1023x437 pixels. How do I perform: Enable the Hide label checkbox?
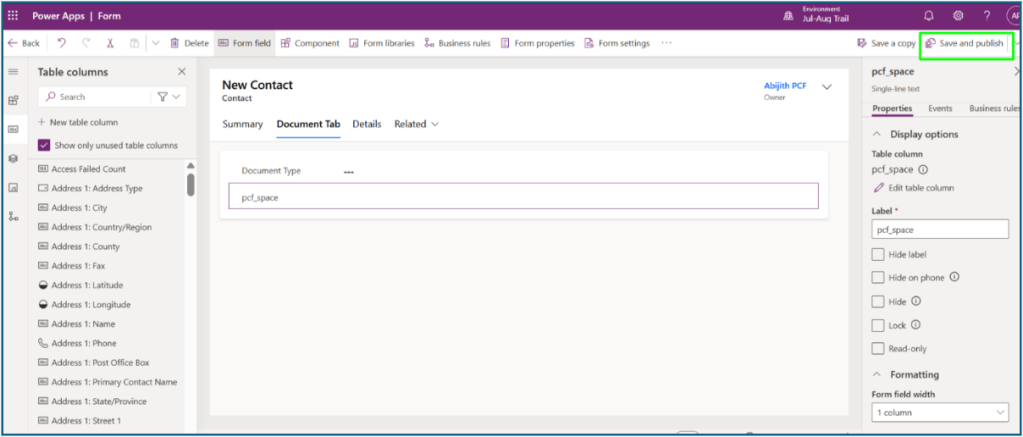pyautogui.click(x=878, y=254)
